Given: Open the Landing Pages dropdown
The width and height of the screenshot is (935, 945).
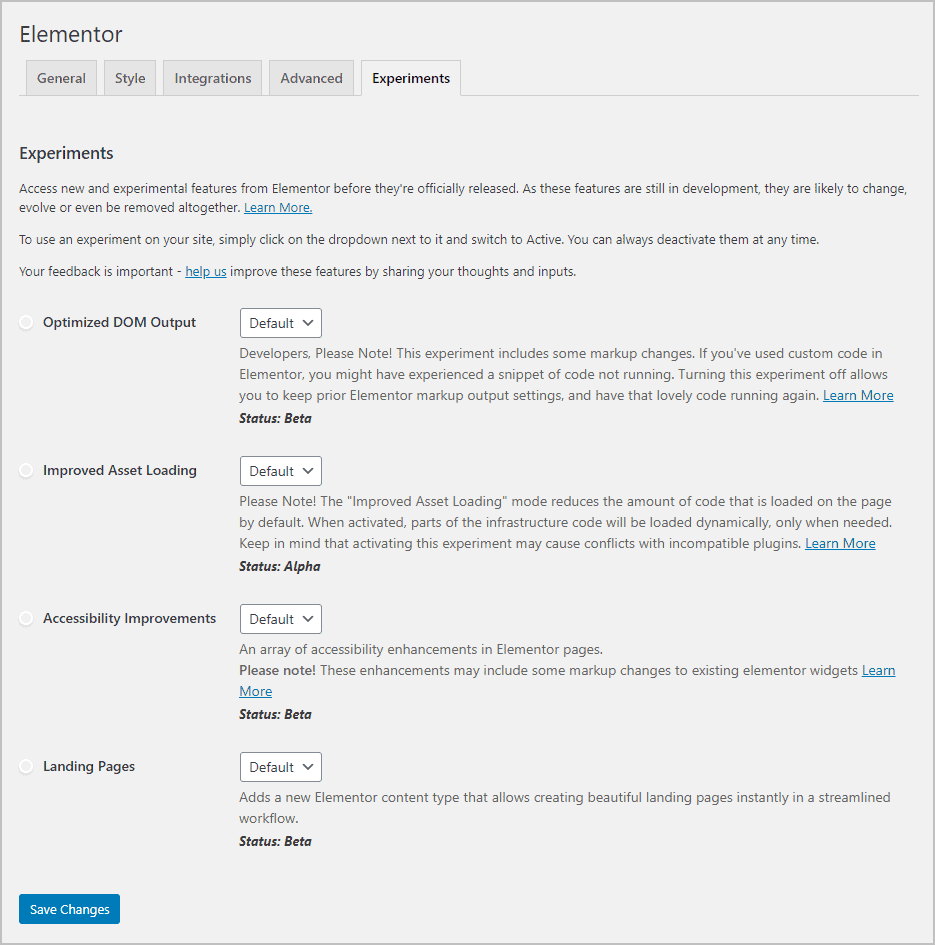Looking at the screenshot, I should tap(280, 767).
